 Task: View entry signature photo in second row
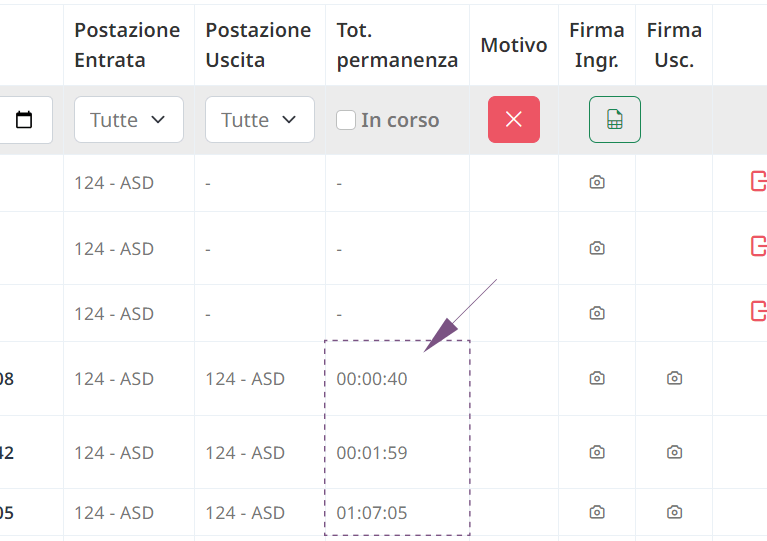pos(597,248)
